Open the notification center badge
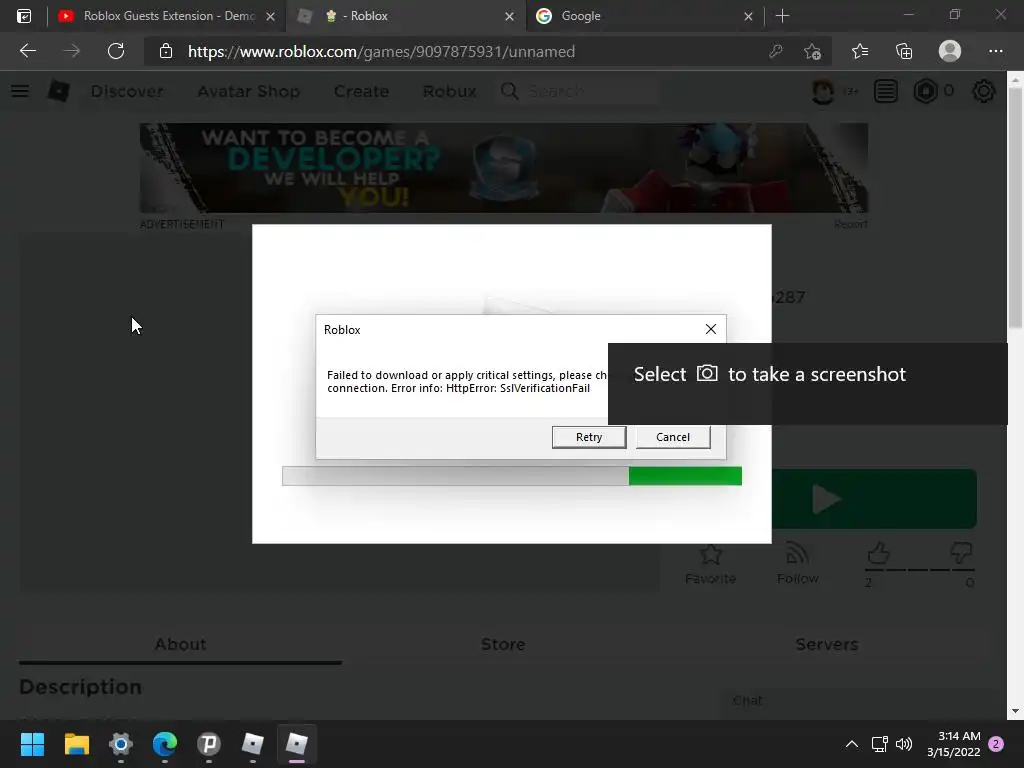The width and height of the screenshot is (1024, 768). pos(996,744)
